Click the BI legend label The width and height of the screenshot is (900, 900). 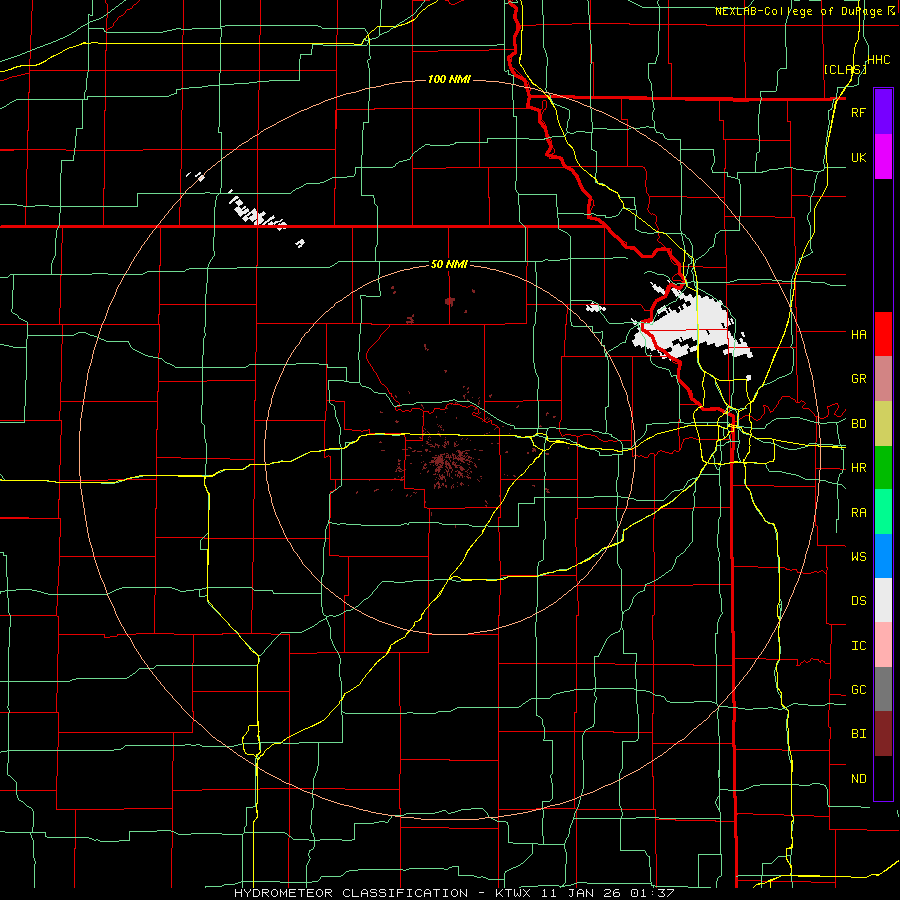point(858,734)
